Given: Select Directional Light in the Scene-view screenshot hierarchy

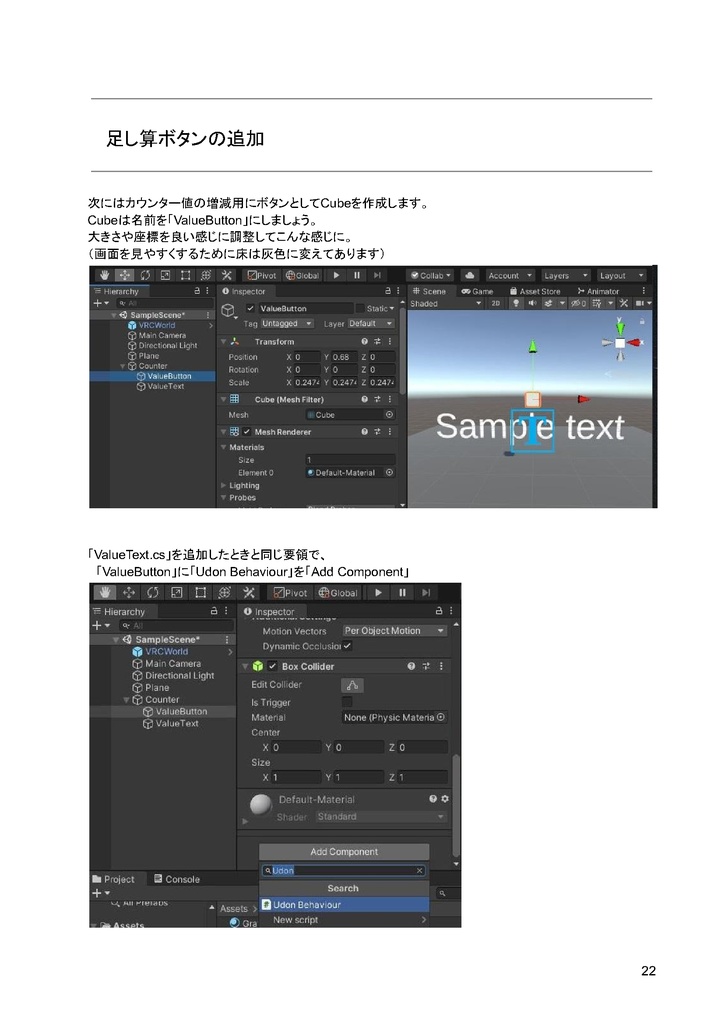Looking at the screenshot, I should coord(168,345).
